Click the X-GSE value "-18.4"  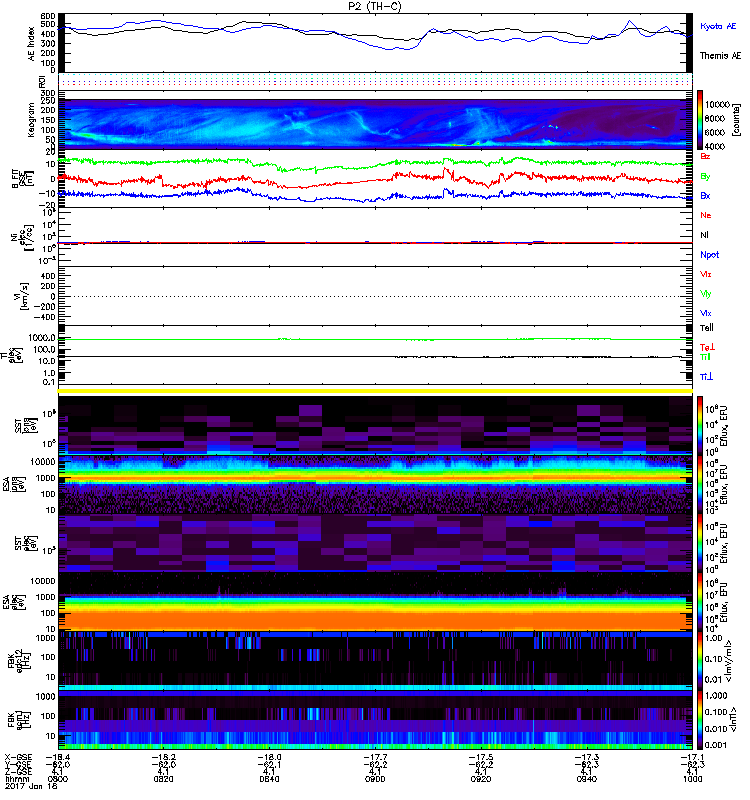58,758
